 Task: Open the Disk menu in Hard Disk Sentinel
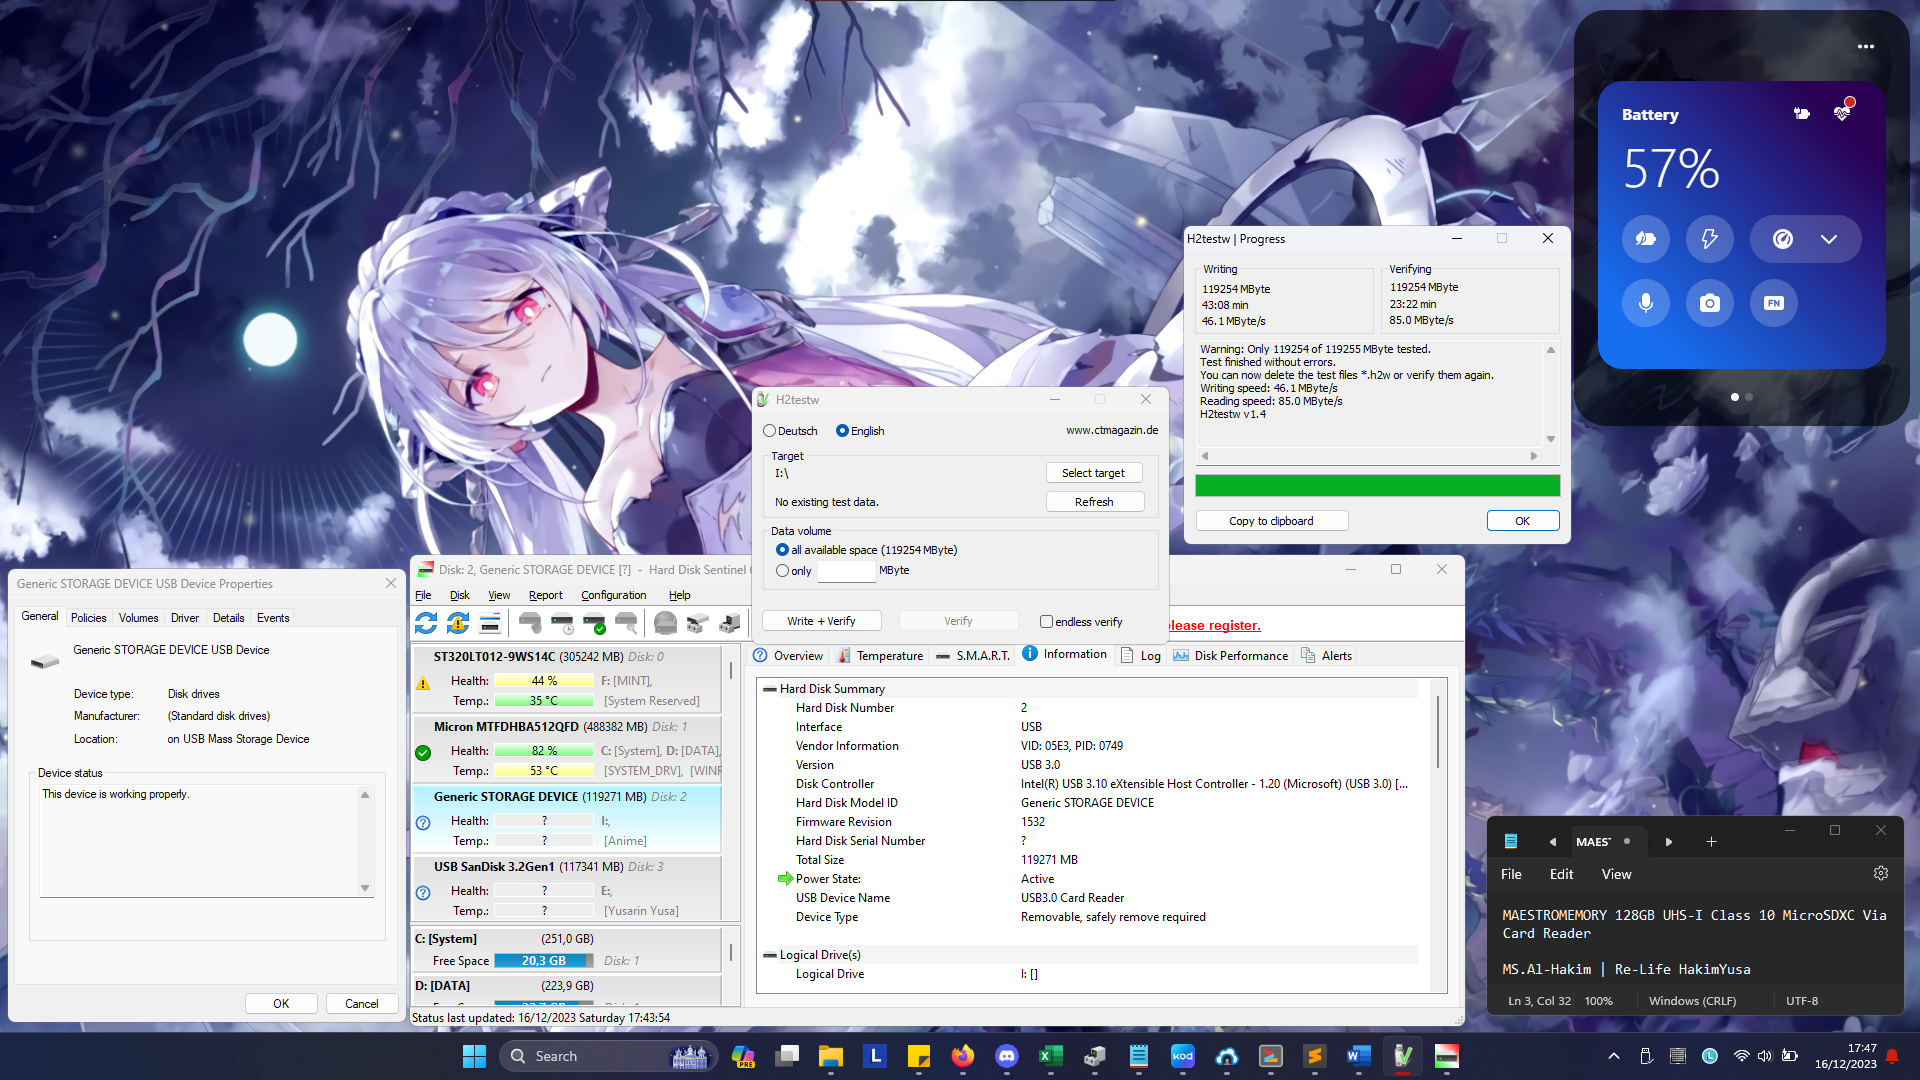(x=460, y=595)
